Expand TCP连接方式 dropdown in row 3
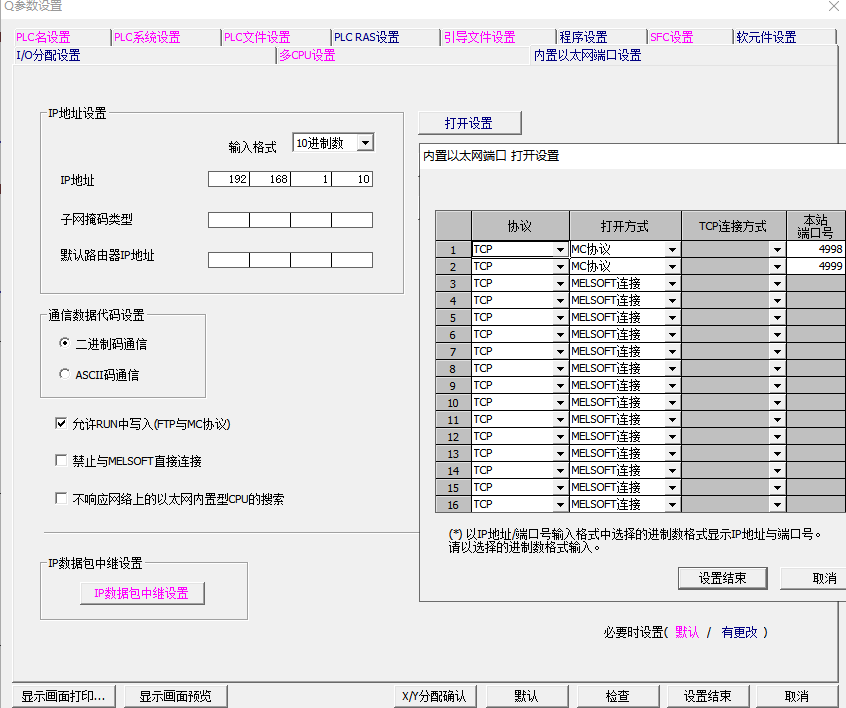 click(x=777, y=284)
